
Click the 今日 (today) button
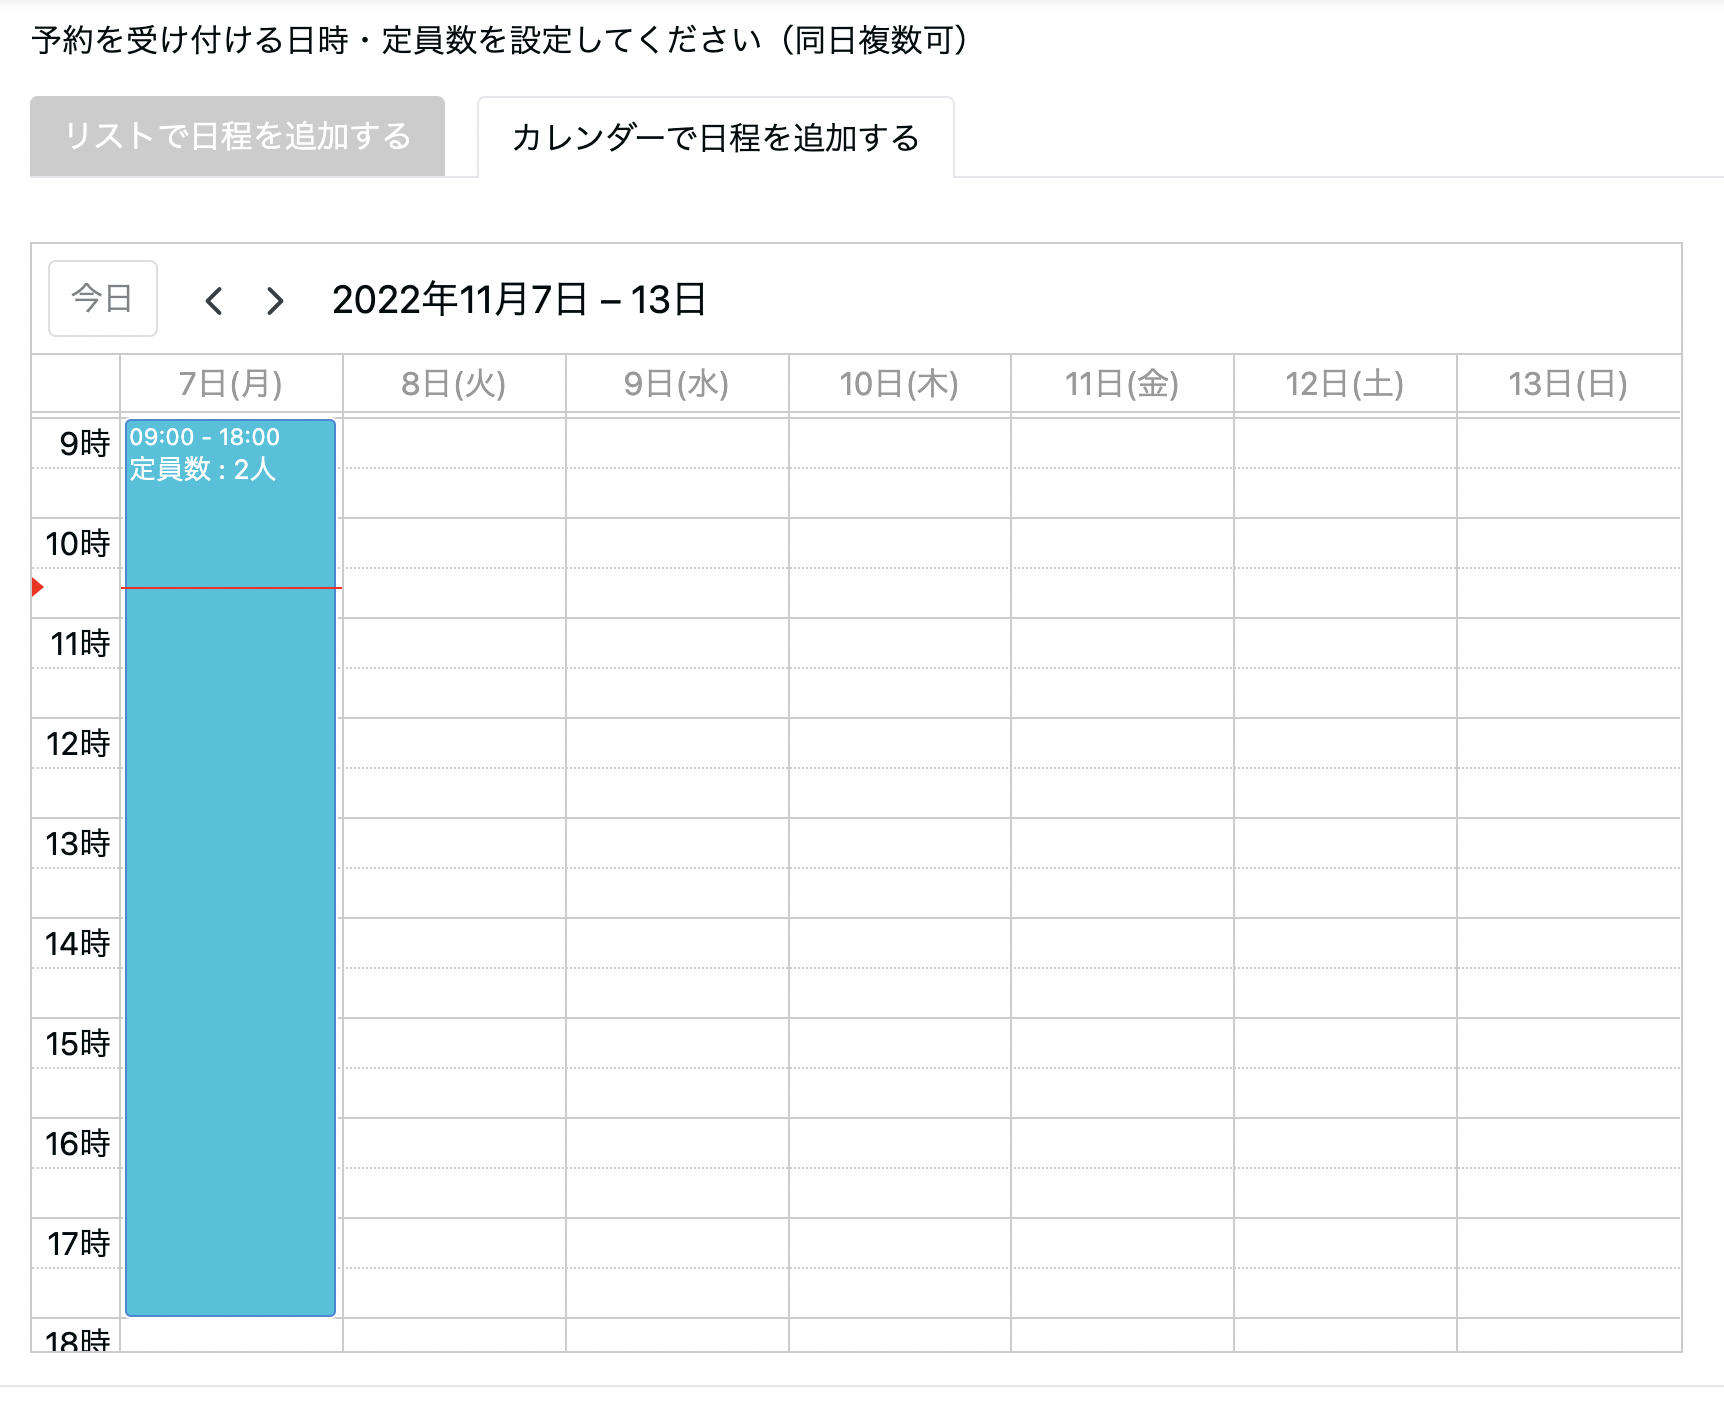point(103,299)
